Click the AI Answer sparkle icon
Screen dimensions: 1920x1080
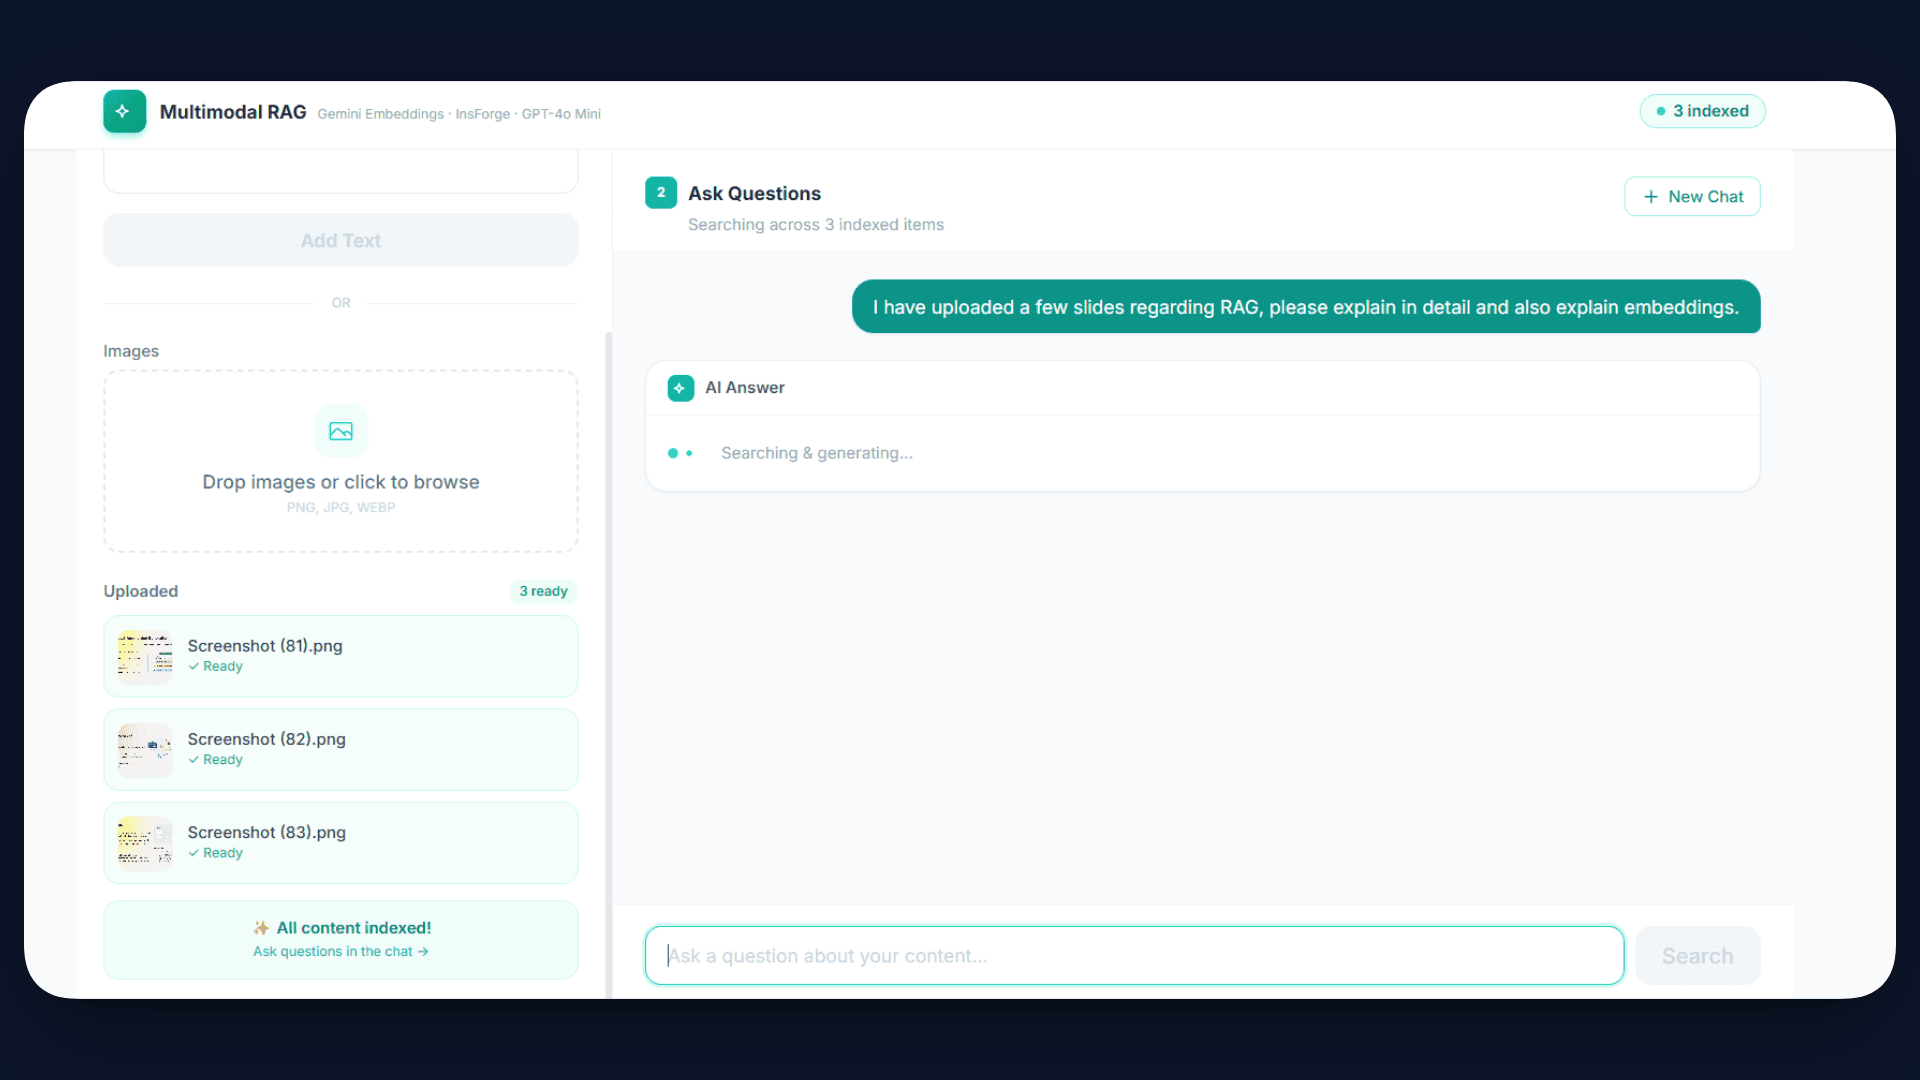pyautogui.click(x=681, y=388)
